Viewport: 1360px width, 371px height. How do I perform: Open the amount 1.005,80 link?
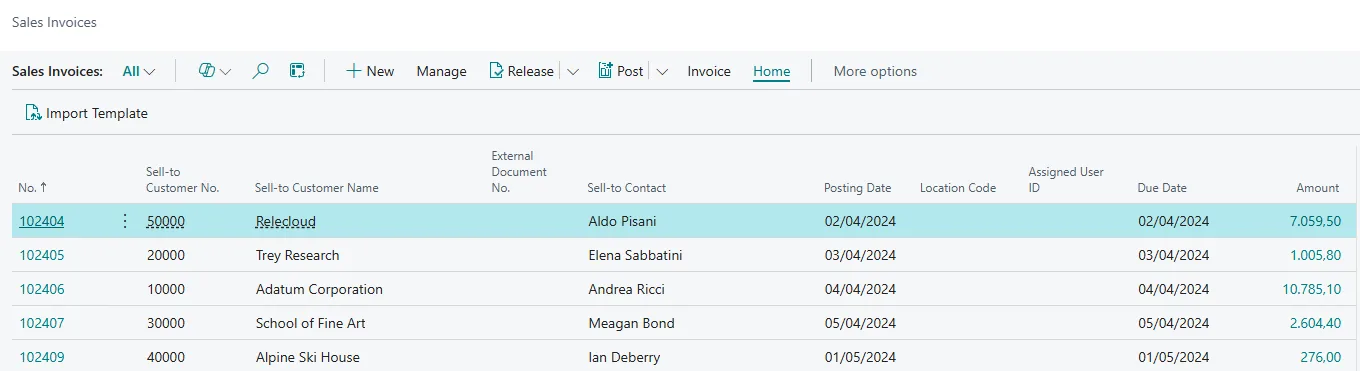[1315, 255]
